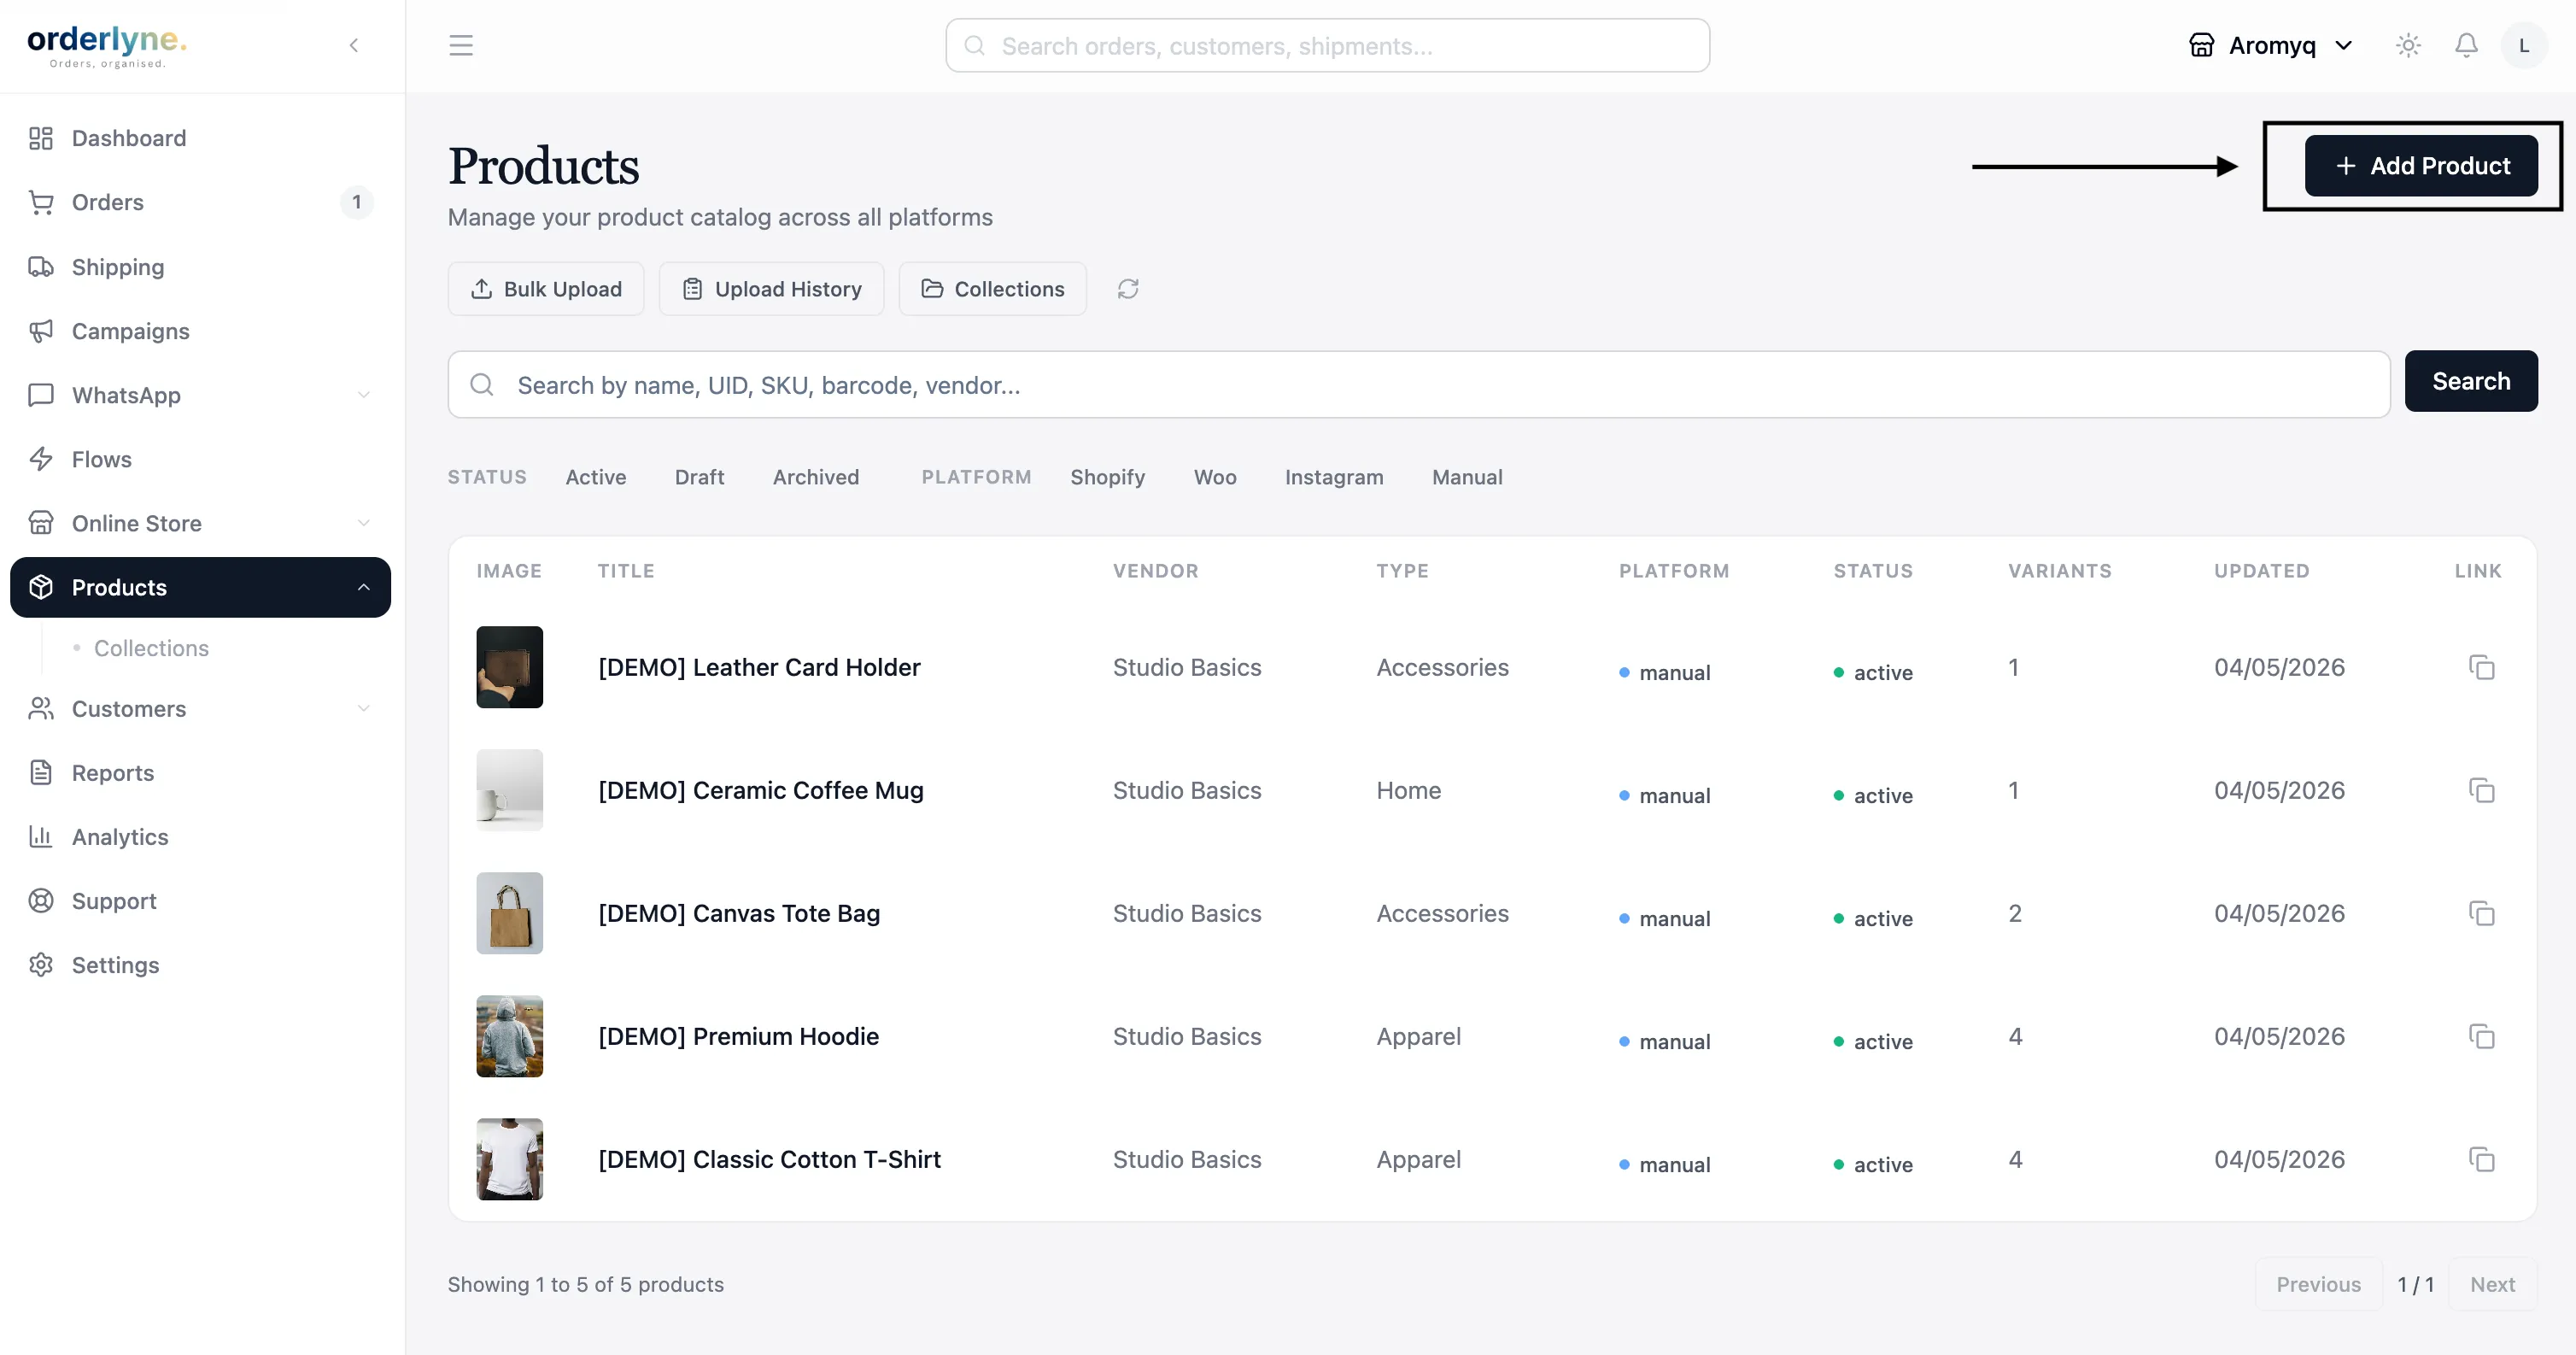Toggle the light/dark theme sun icon
Viewport: 2576px width, 1355px height.
(2408, 45)
